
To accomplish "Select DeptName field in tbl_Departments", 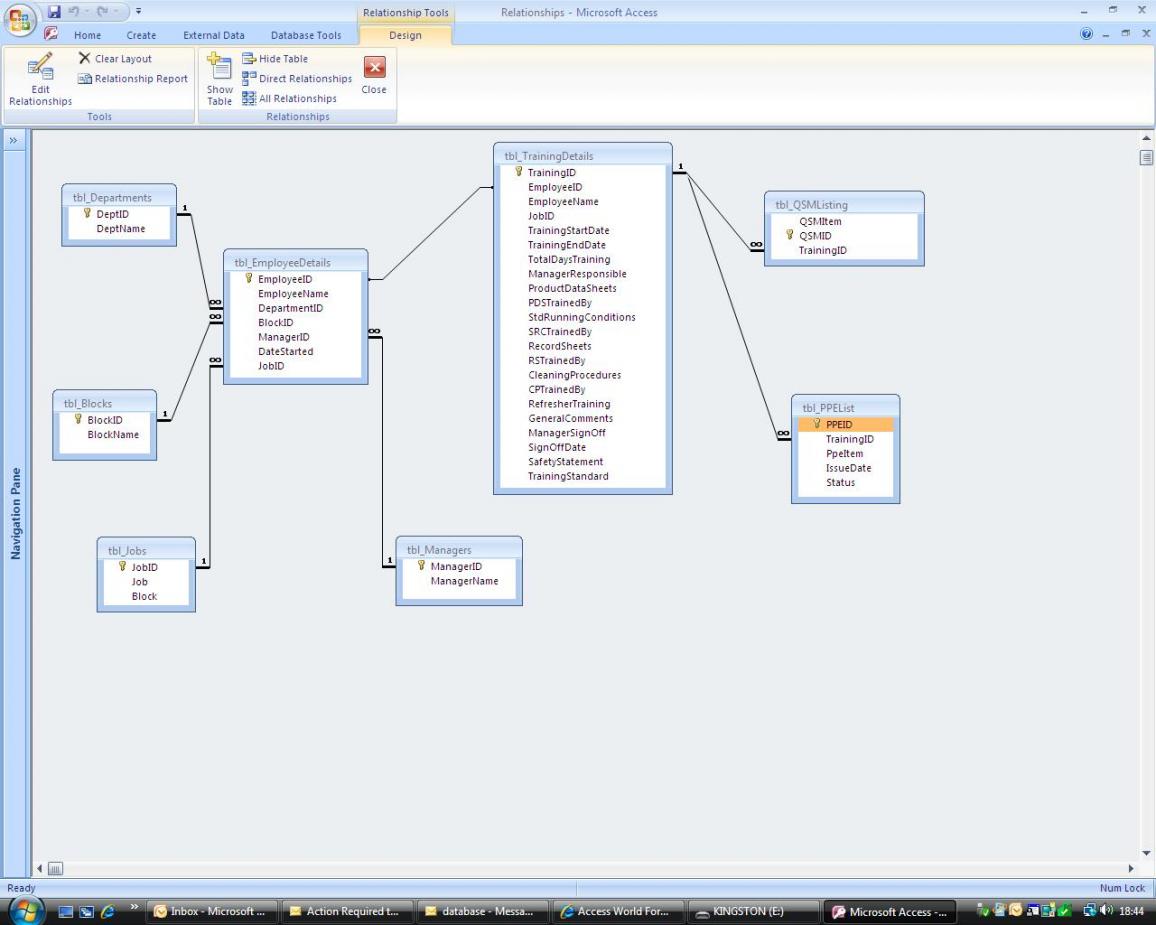I will pyautogui.click(x=119, y=228).
